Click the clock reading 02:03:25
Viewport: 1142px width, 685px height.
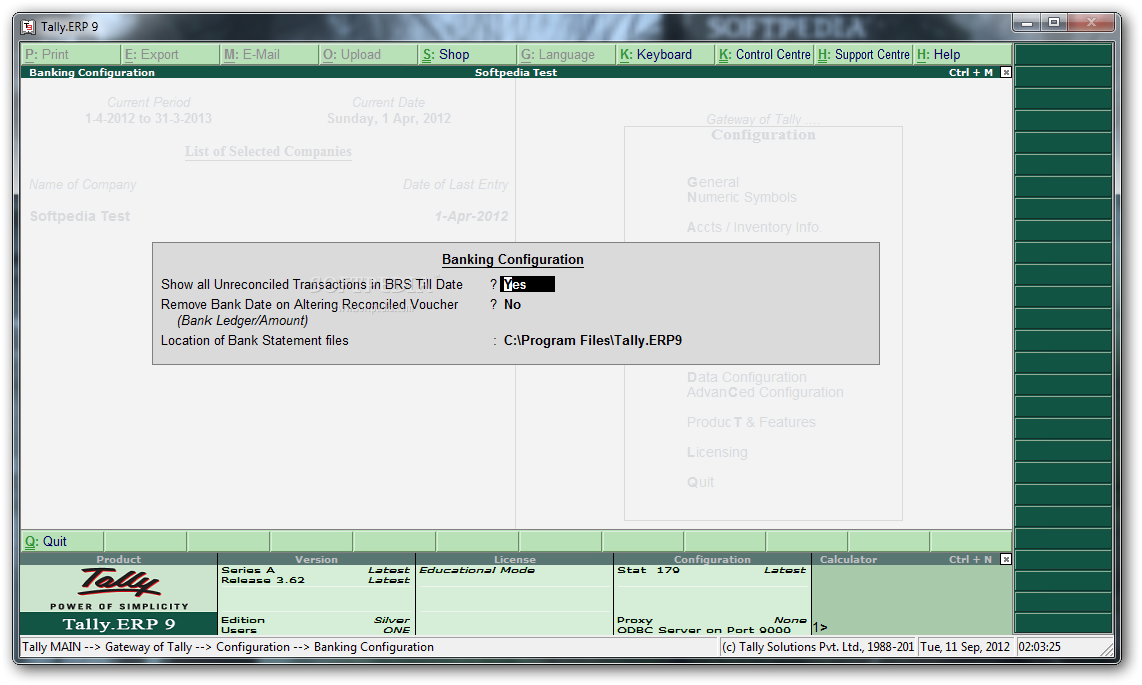1039,646
